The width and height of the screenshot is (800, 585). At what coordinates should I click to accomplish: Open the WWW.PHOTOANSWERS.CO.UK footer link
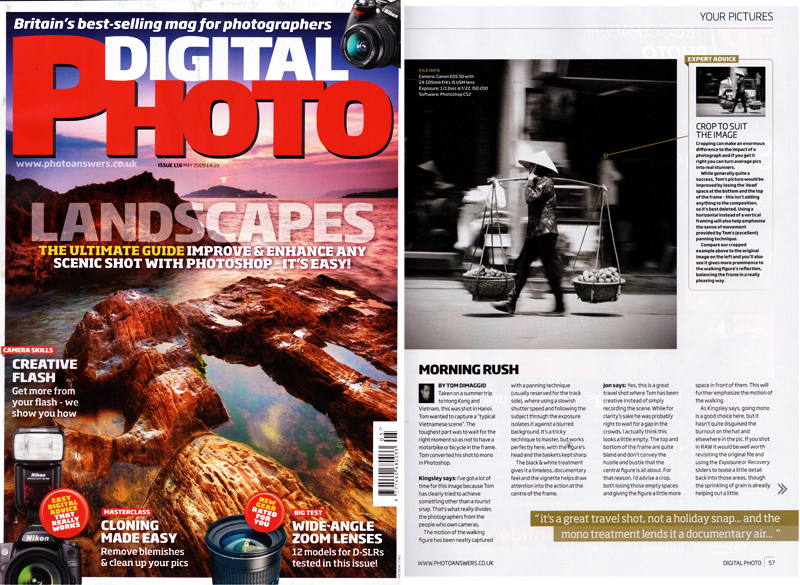(455, 563)
